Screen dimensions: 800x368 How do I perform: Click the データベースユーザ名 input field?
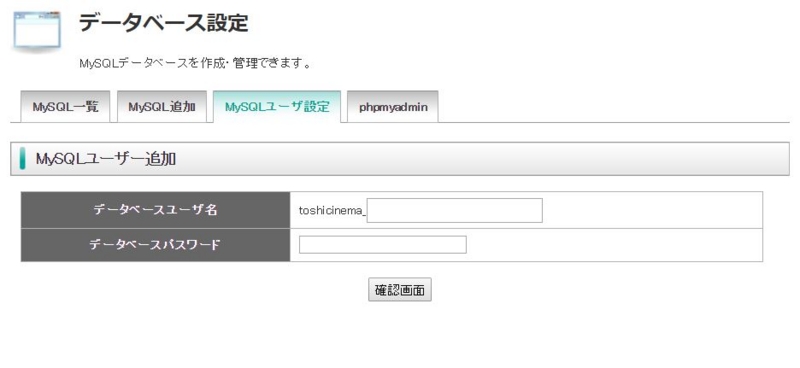[x=455, y=210]
